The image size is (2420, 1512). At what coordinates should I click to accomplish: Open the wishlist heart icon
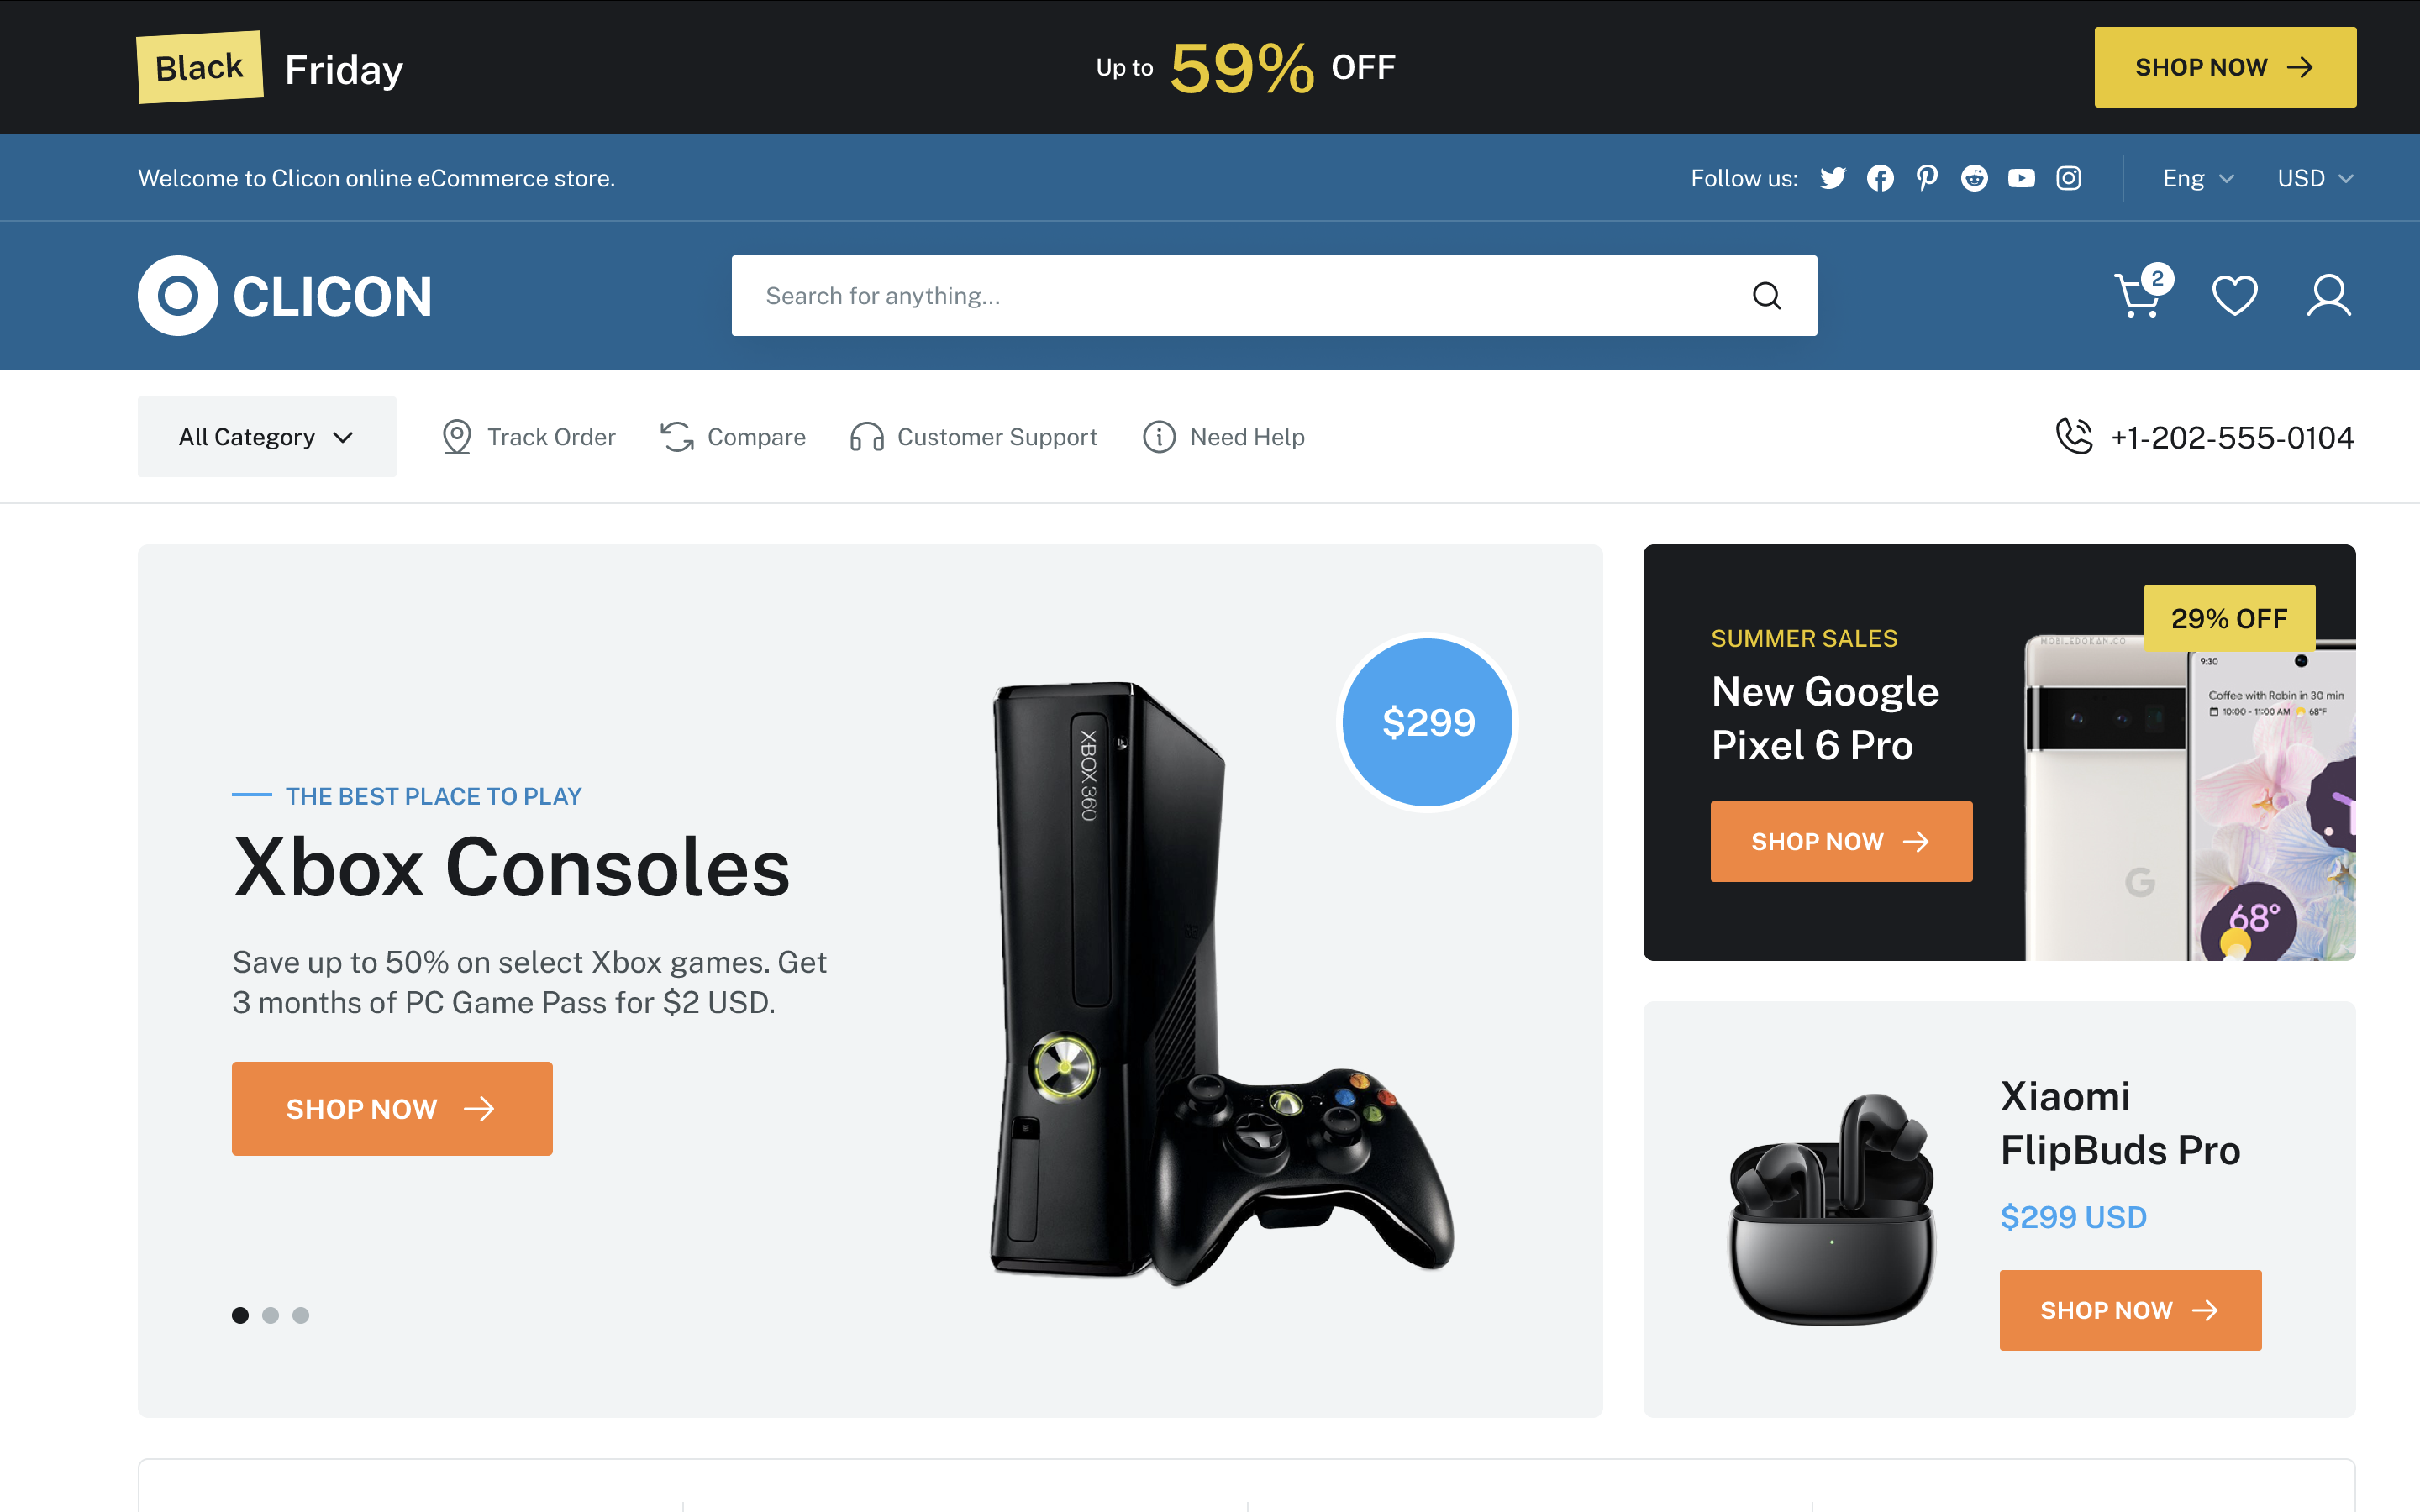point(2234,295)
